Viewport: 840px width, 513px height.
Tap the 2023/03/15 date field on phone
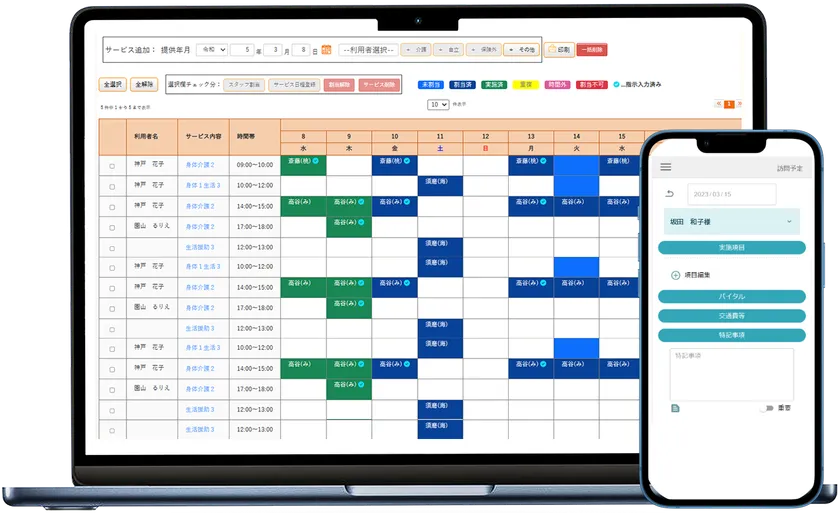point(732,194)
